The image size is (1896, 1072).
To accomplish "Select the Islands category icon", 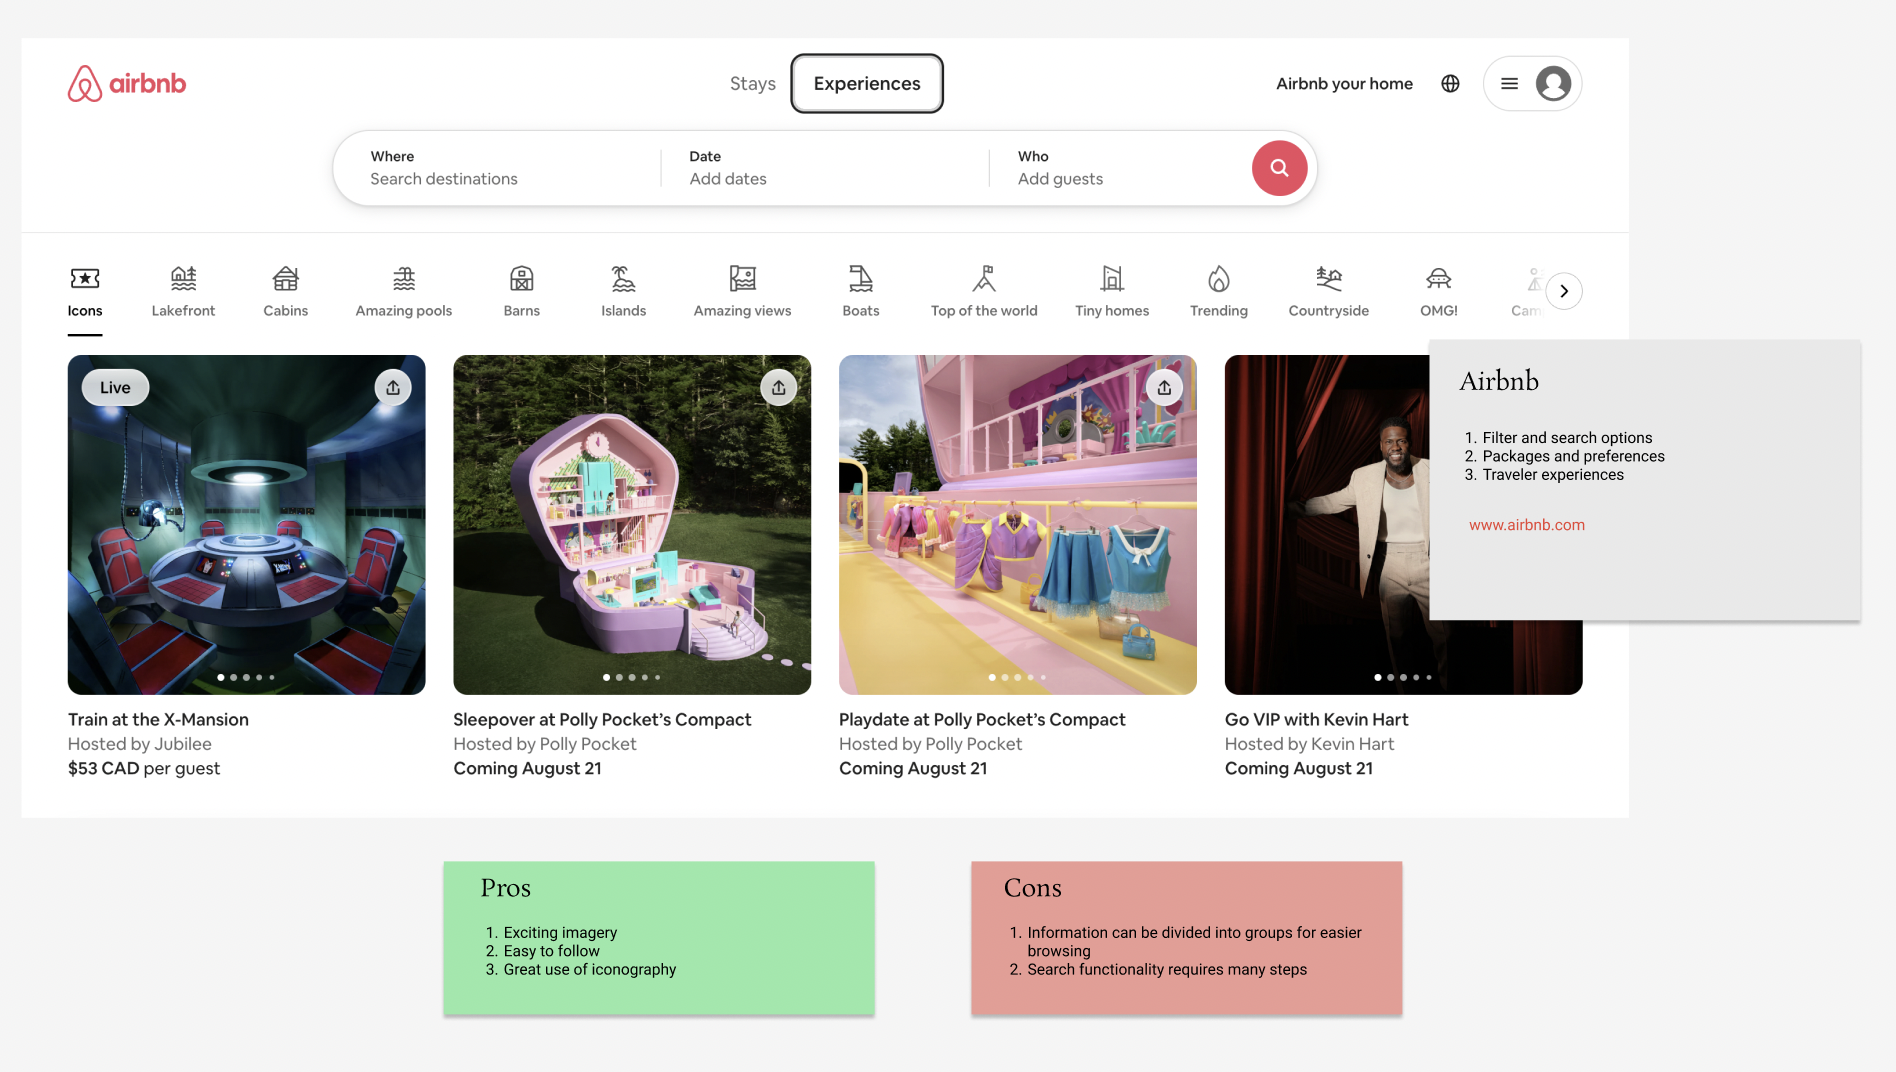I will point(623,278).
